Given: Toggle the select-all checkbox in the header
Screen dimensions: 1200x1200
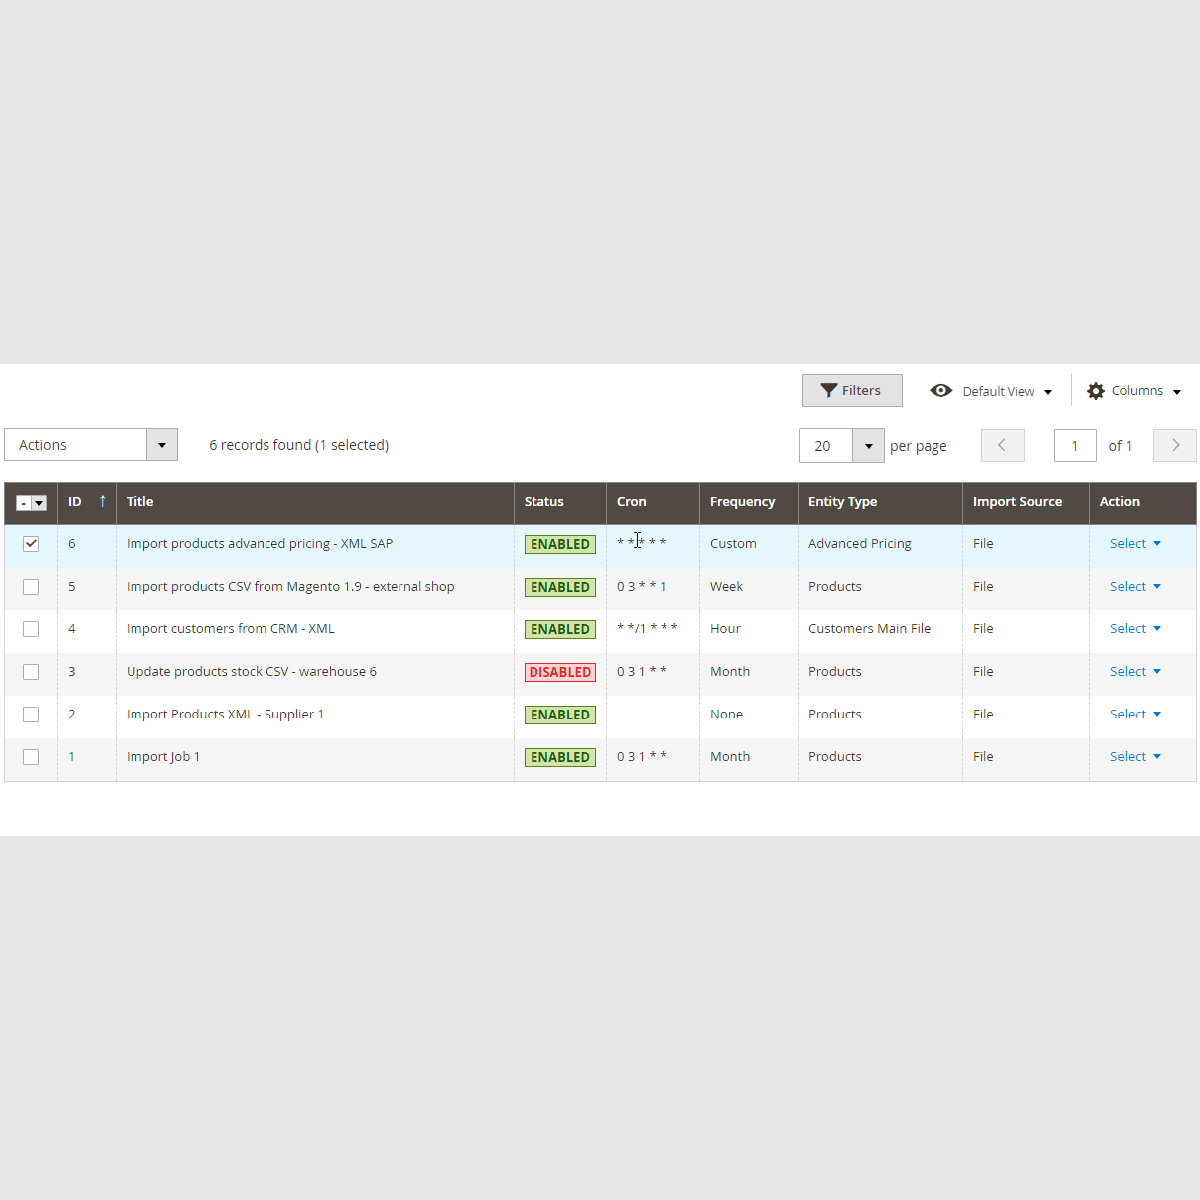Looking at the screenshot, I should click(23, 503).
